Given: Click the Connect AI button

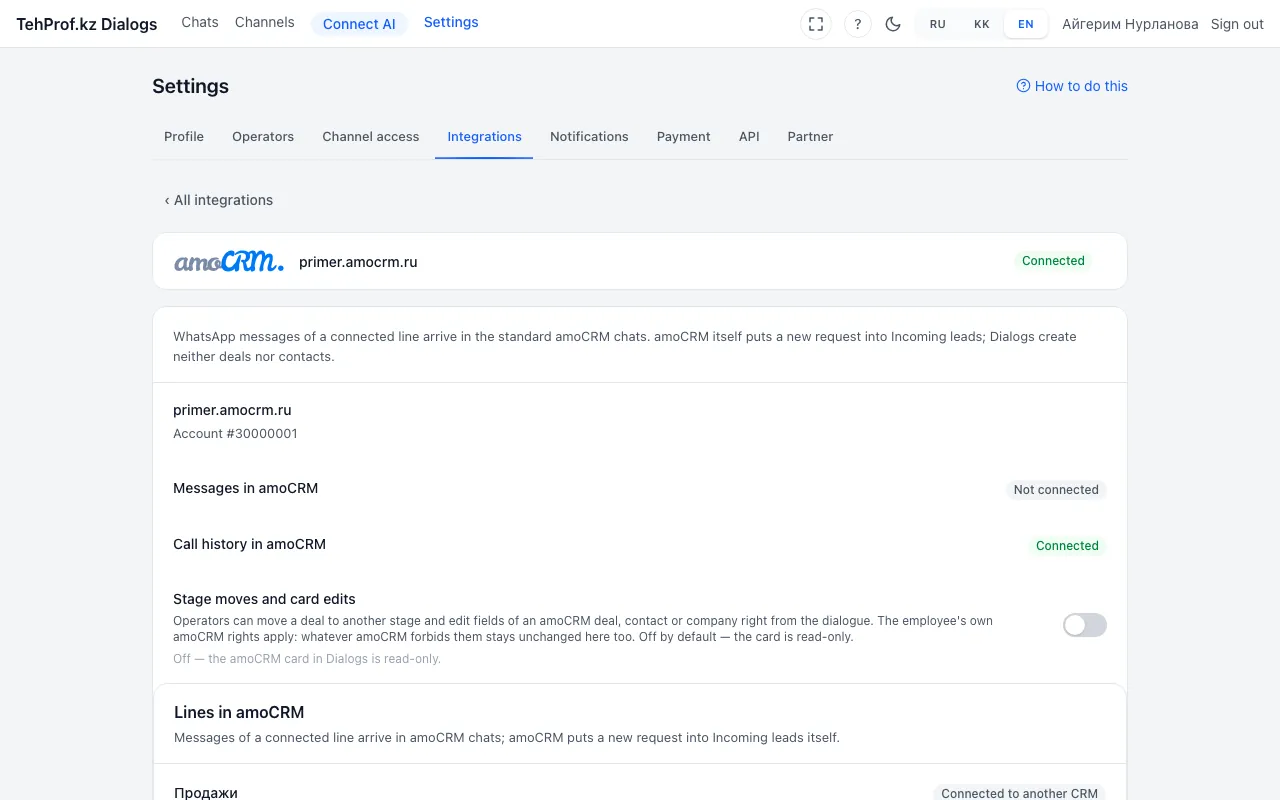Looking at the screenshot, I should click(359, 24).
